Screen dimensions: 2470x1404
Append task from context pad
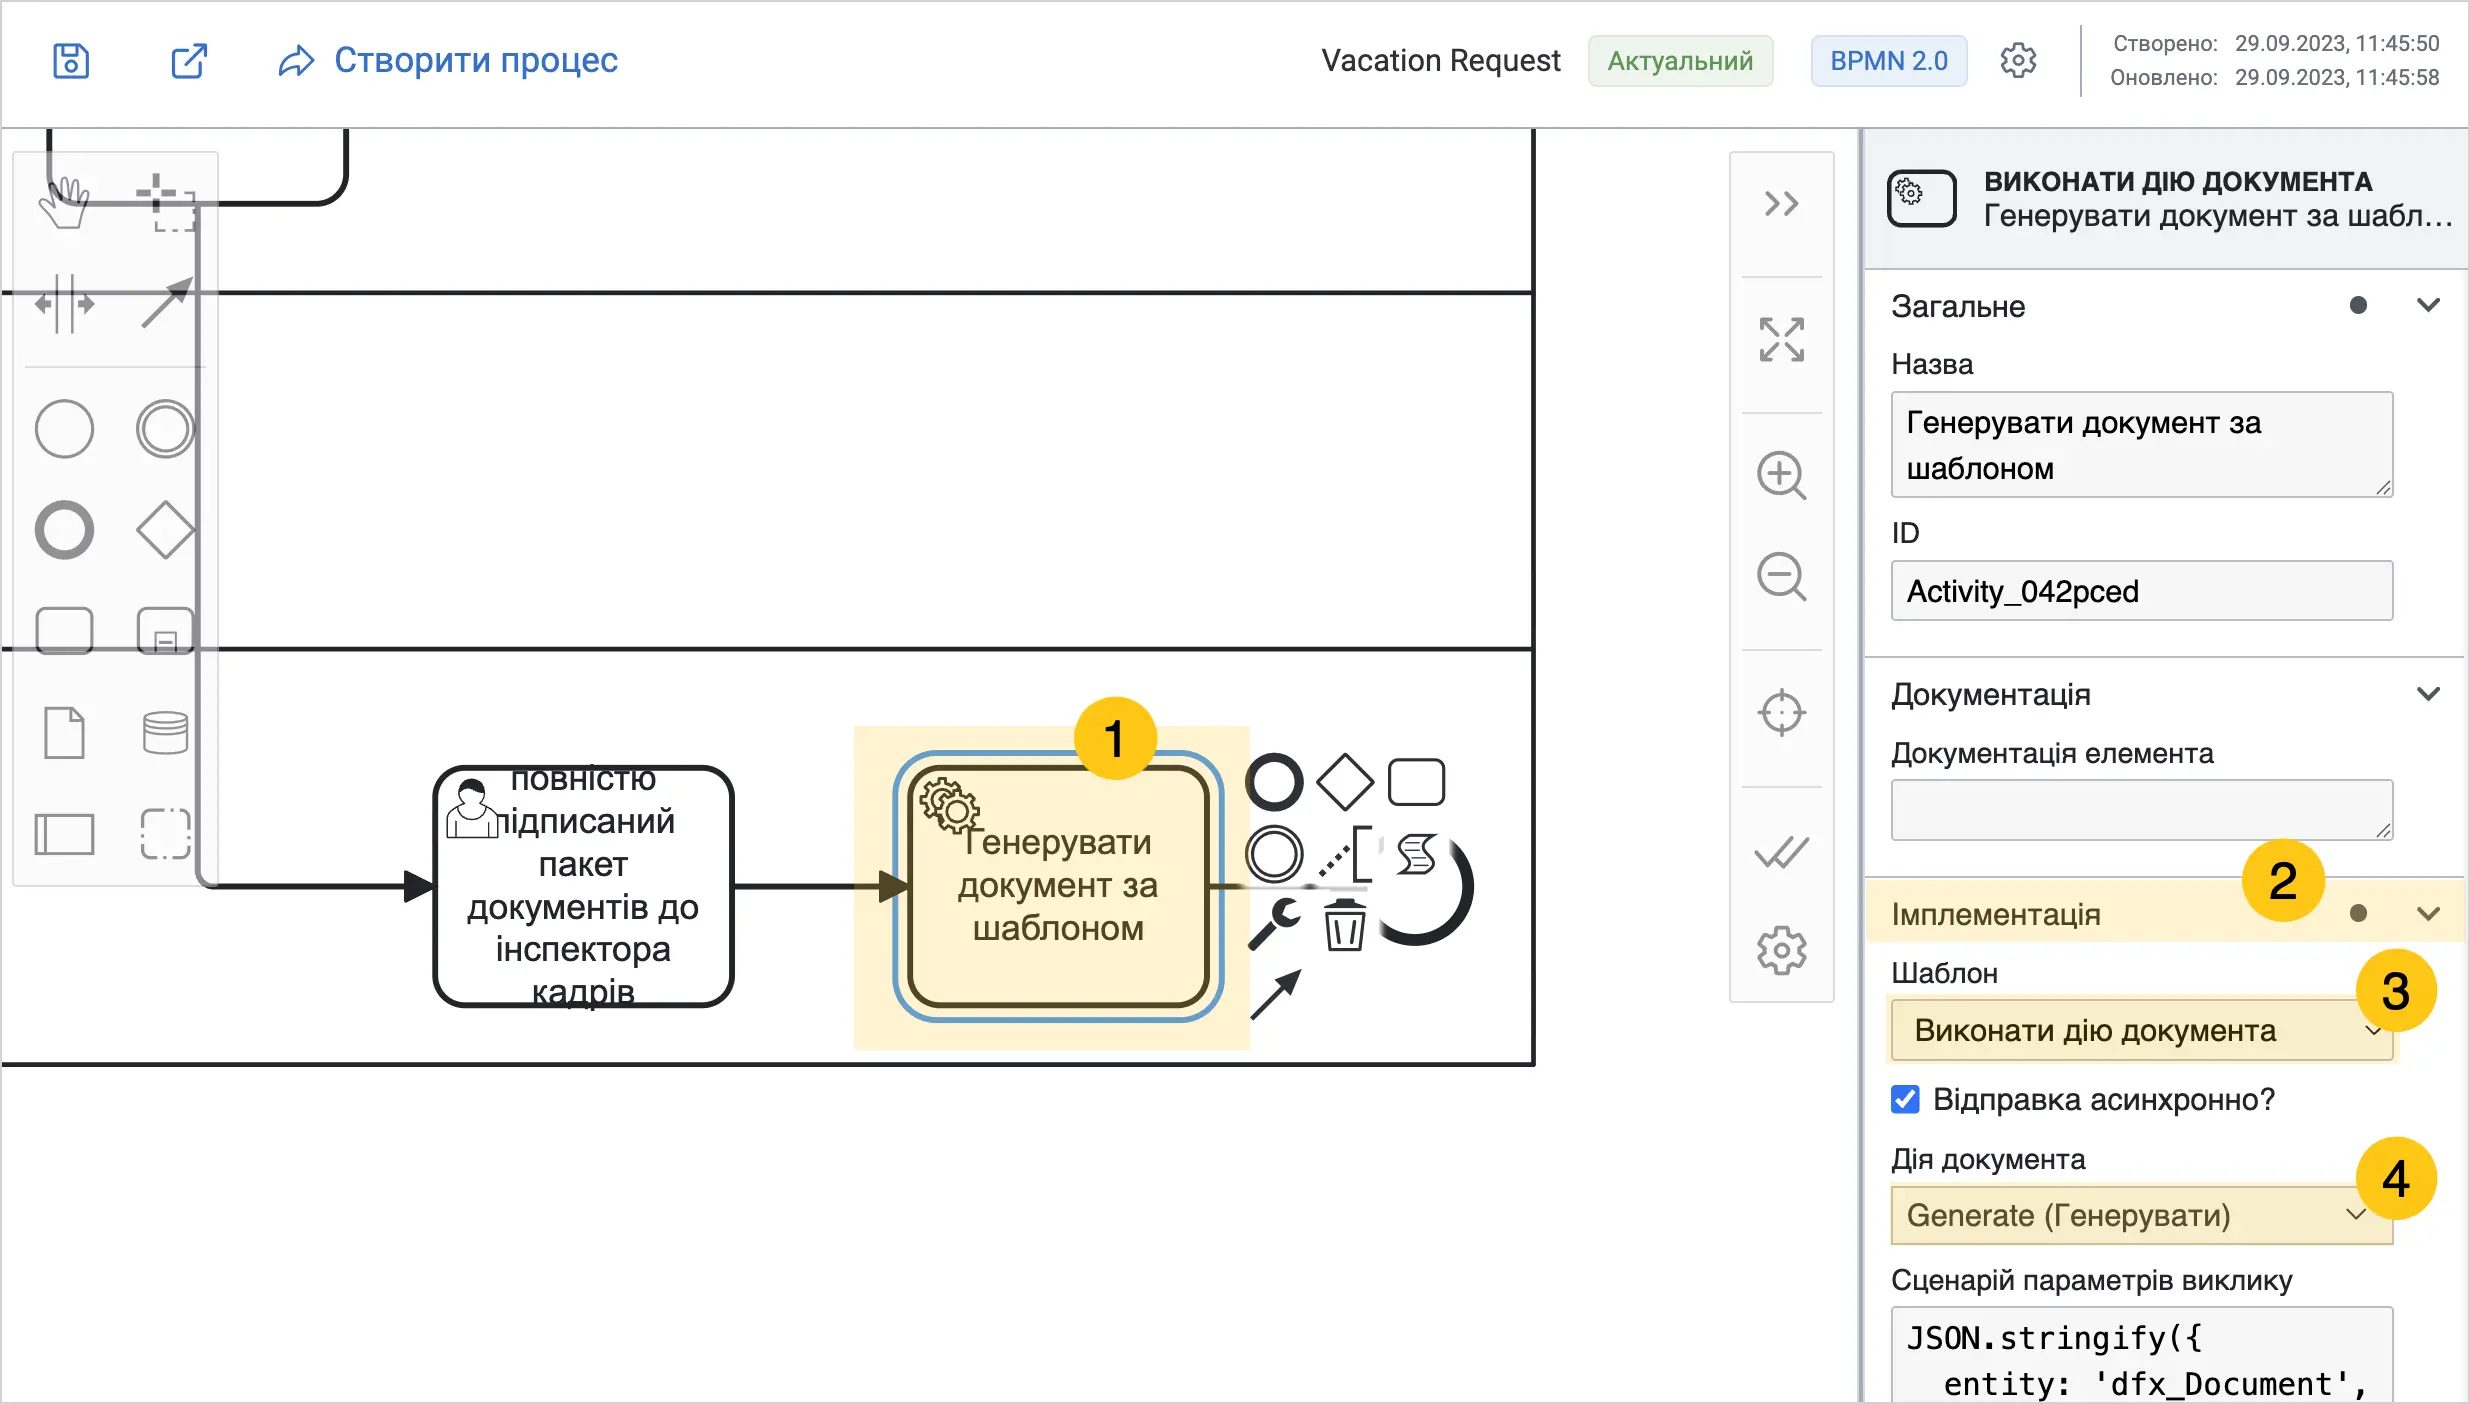coord(1416,782)
